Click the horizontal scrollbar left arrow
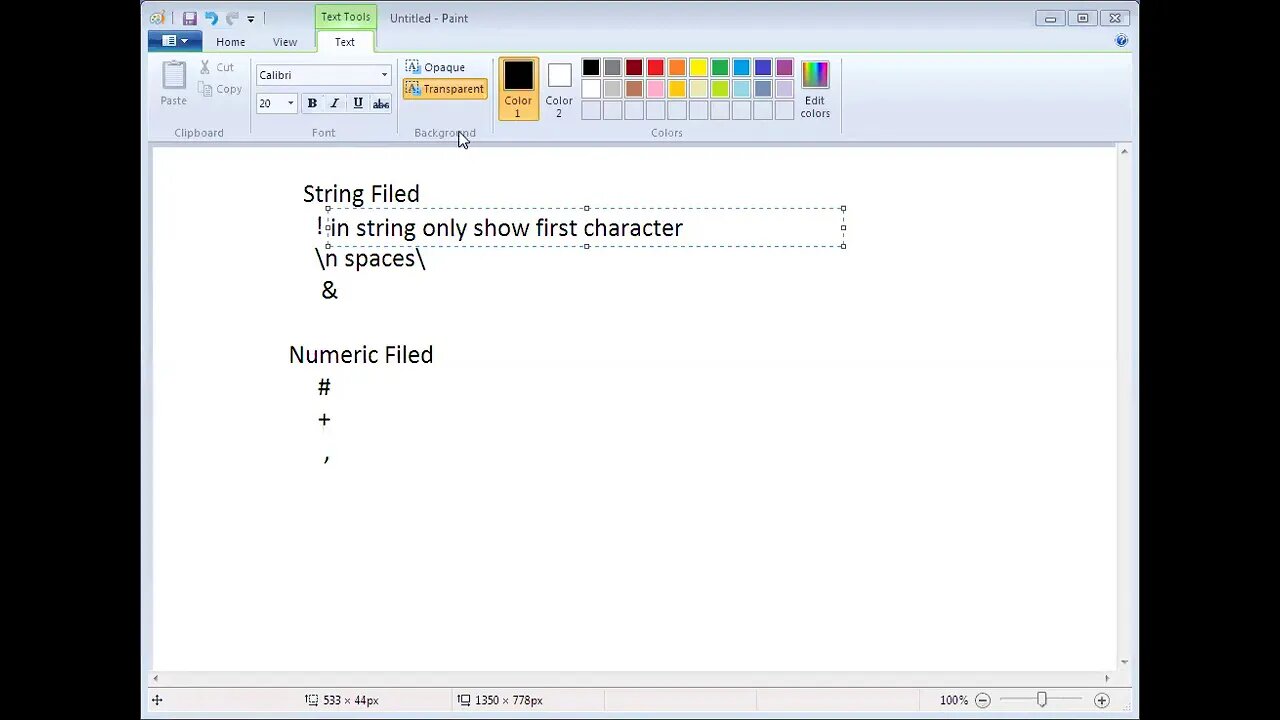 pos(155,678)
